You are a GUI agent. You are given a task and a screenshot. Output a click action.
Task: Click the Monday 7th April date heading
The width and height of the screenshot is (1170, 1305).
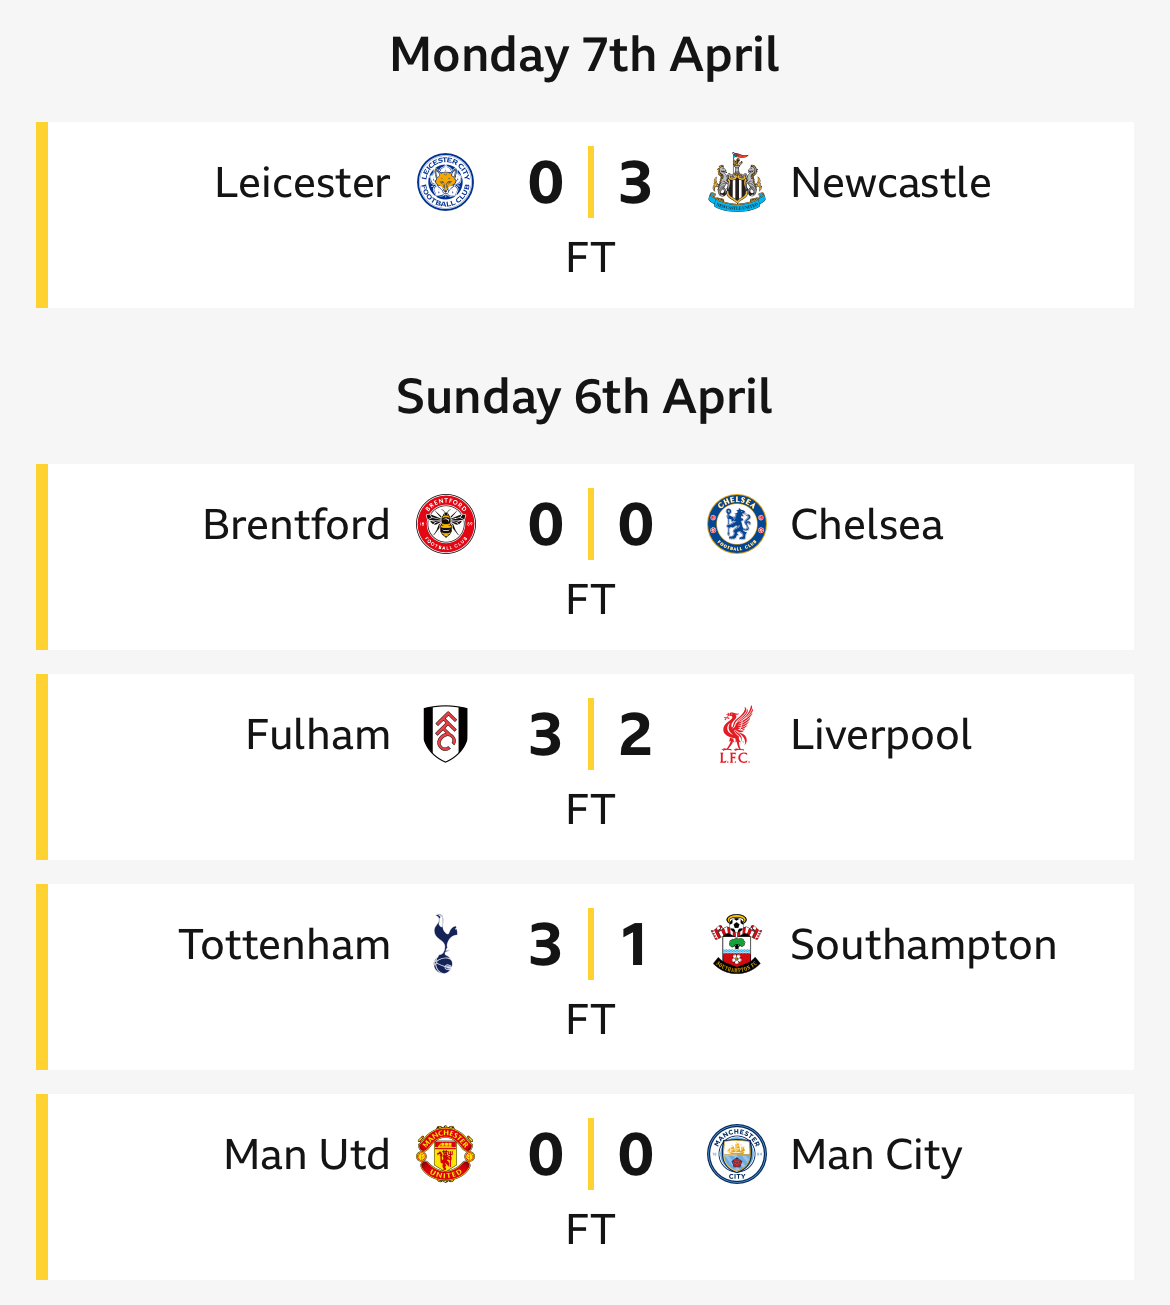tap(585, 55)
